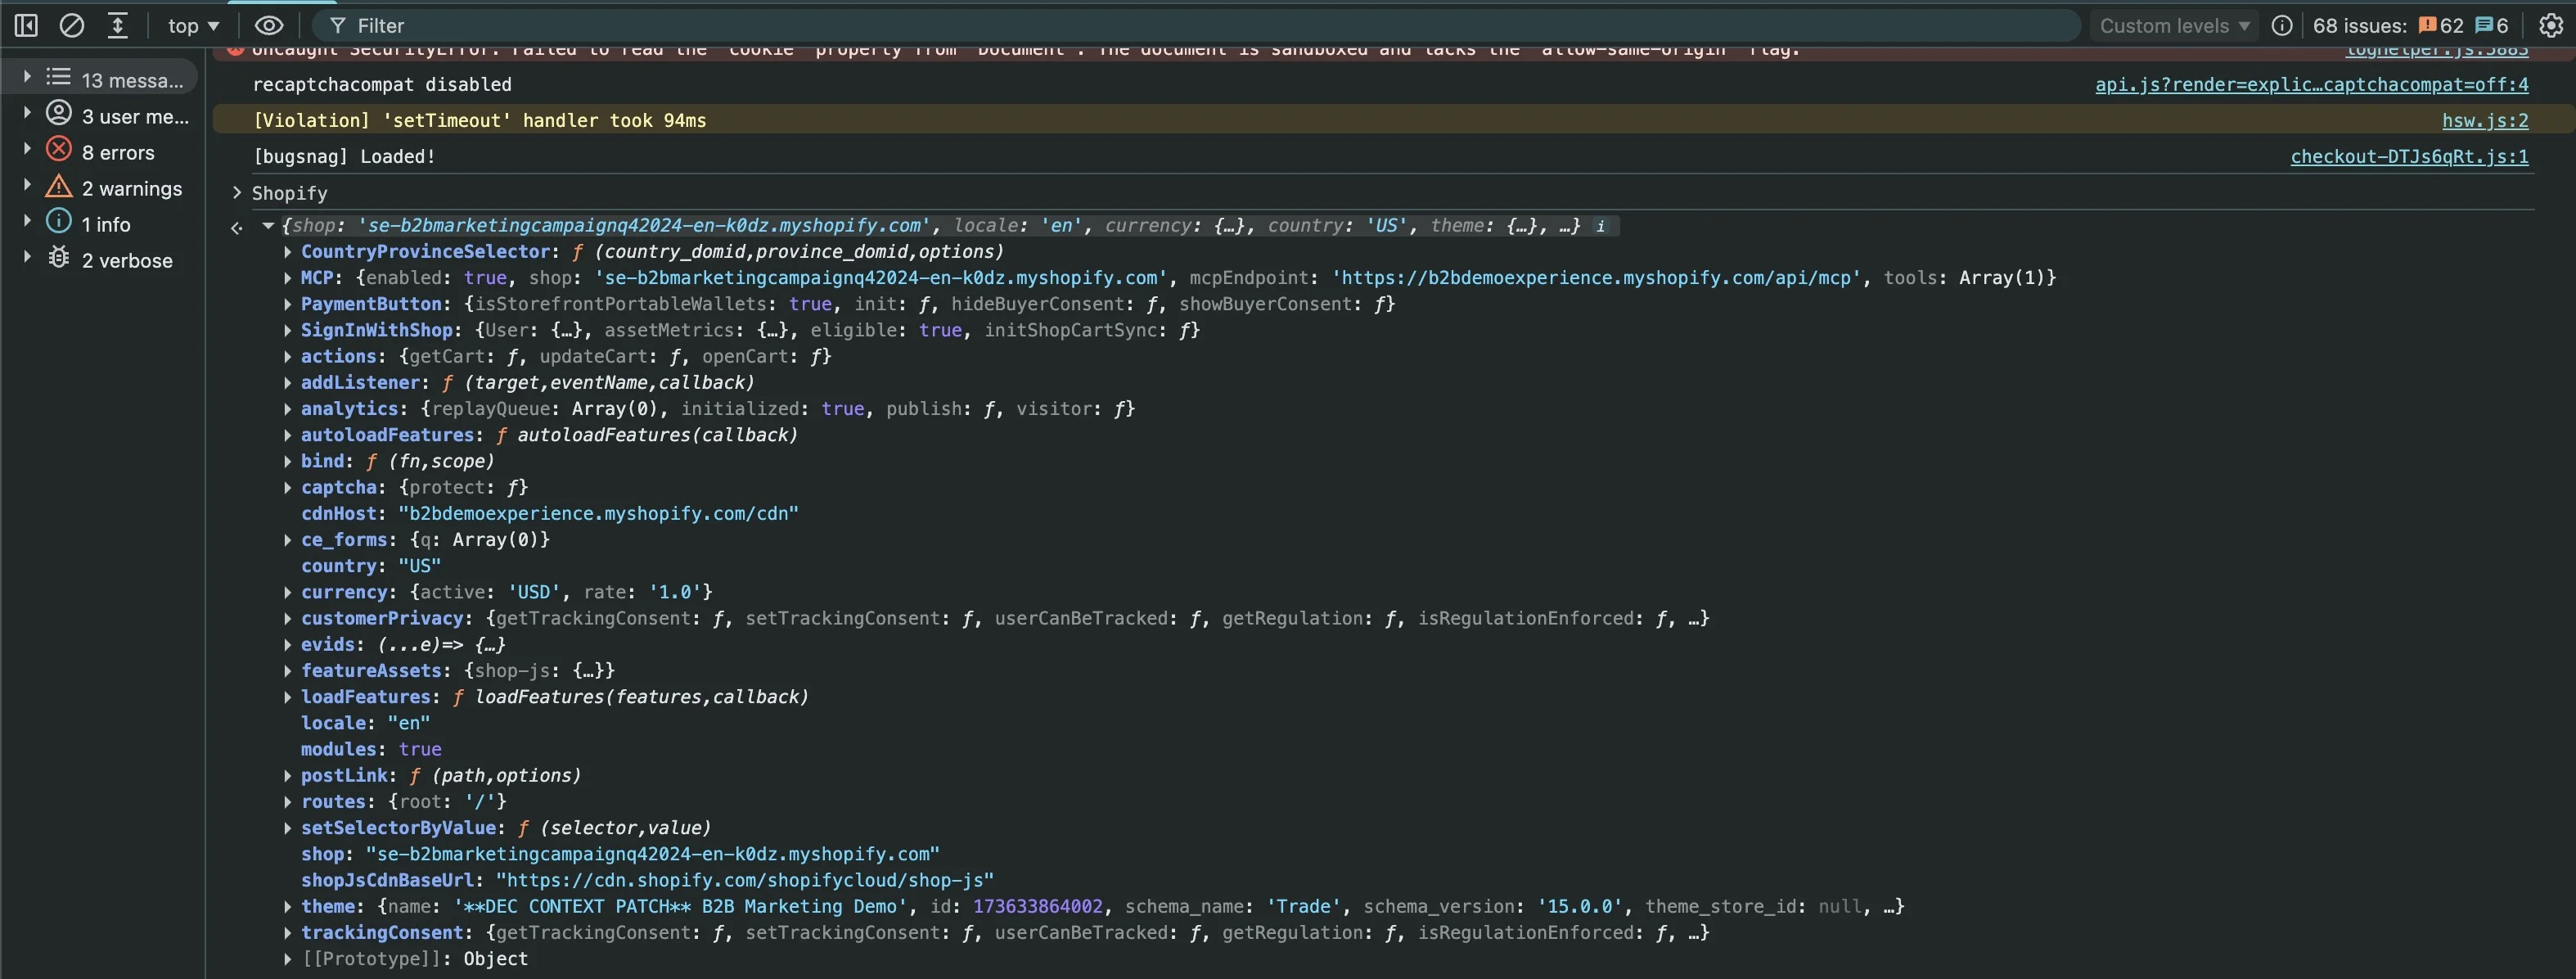Open the 62 issues orange badge

point(2441,26)
